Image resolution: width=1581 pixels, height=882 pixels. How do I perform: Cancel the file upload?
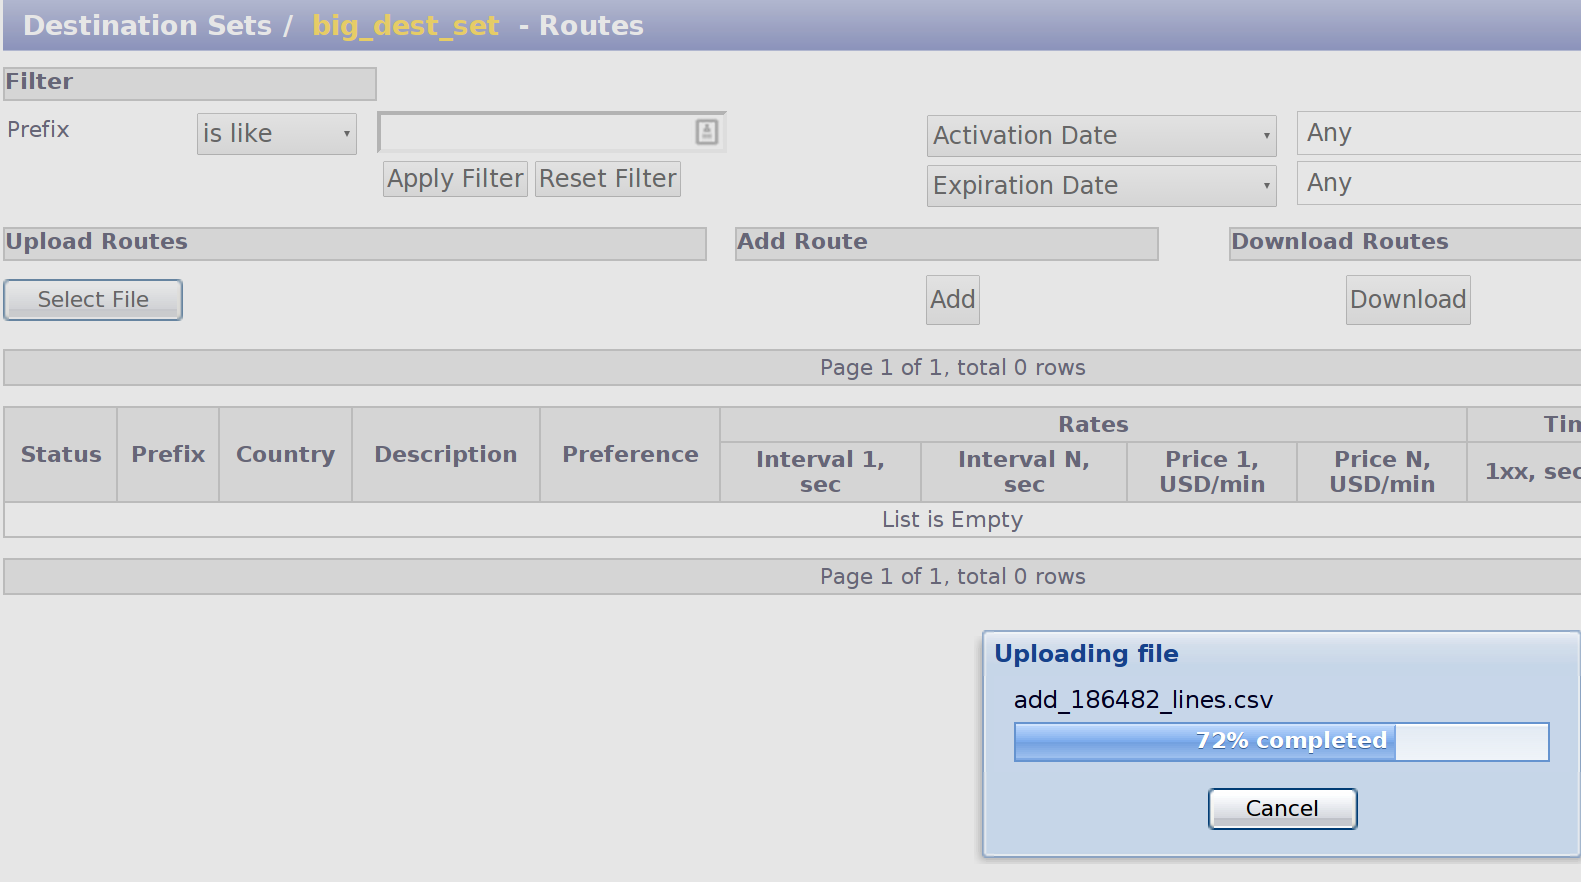click(1281, 809)
